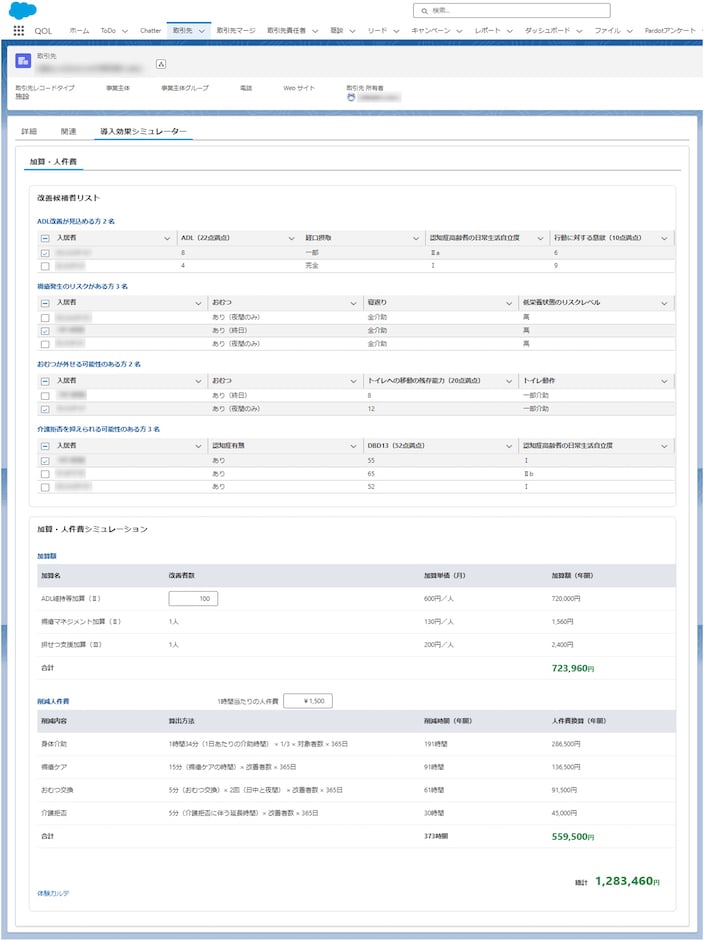
Task: Uncheck the resident row with ADL score 8
Action: click(45, 253)
